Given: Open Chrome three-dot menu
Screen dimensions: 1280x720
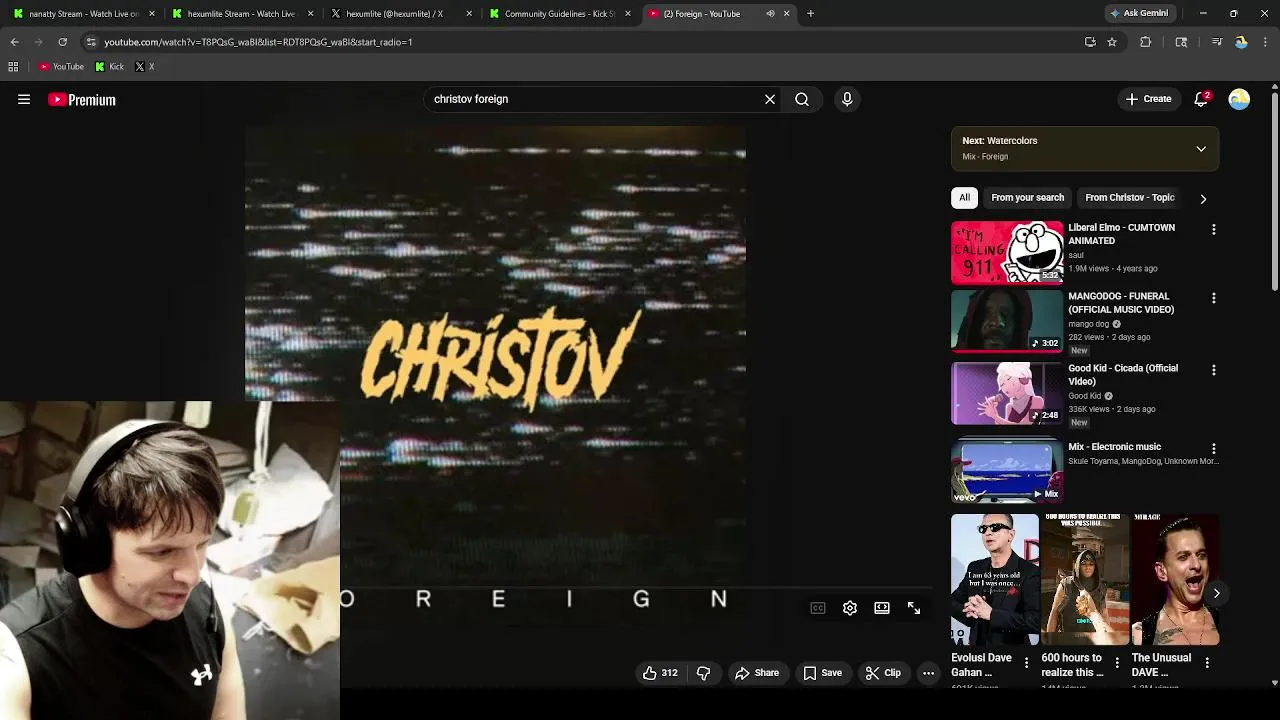Looking at the screenshot, I should (x=1266, y=42).
